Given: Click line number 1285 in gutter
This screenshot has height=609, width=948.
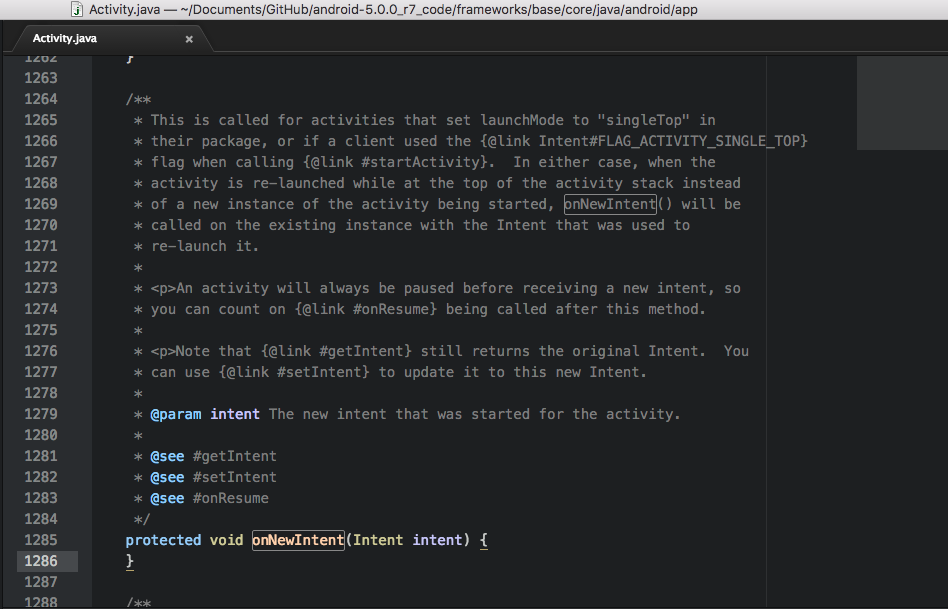Looking at the screenshot, I should (x=41, y=540).
